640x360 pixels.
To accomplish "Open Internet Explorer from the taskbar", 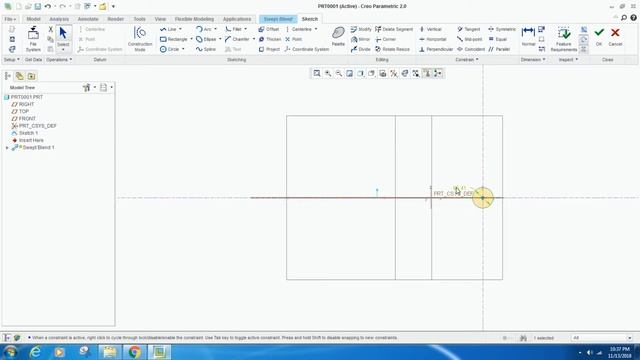I will (x=36, y=352).
